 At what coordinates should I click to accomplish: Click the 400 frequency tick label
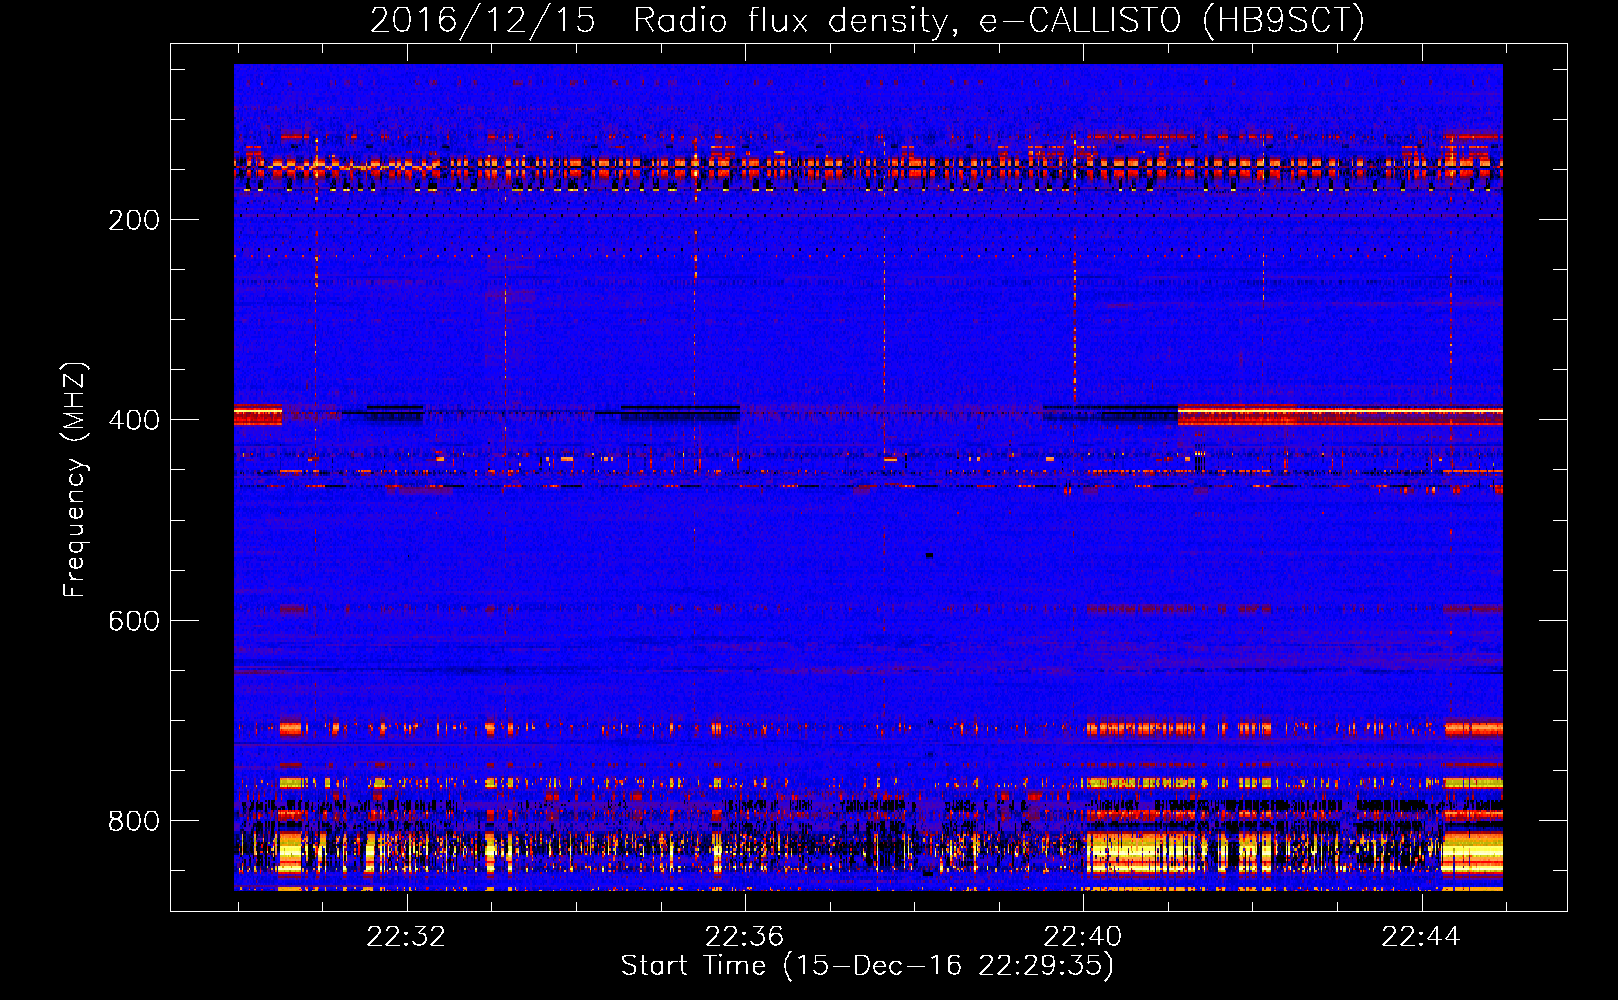134,420
